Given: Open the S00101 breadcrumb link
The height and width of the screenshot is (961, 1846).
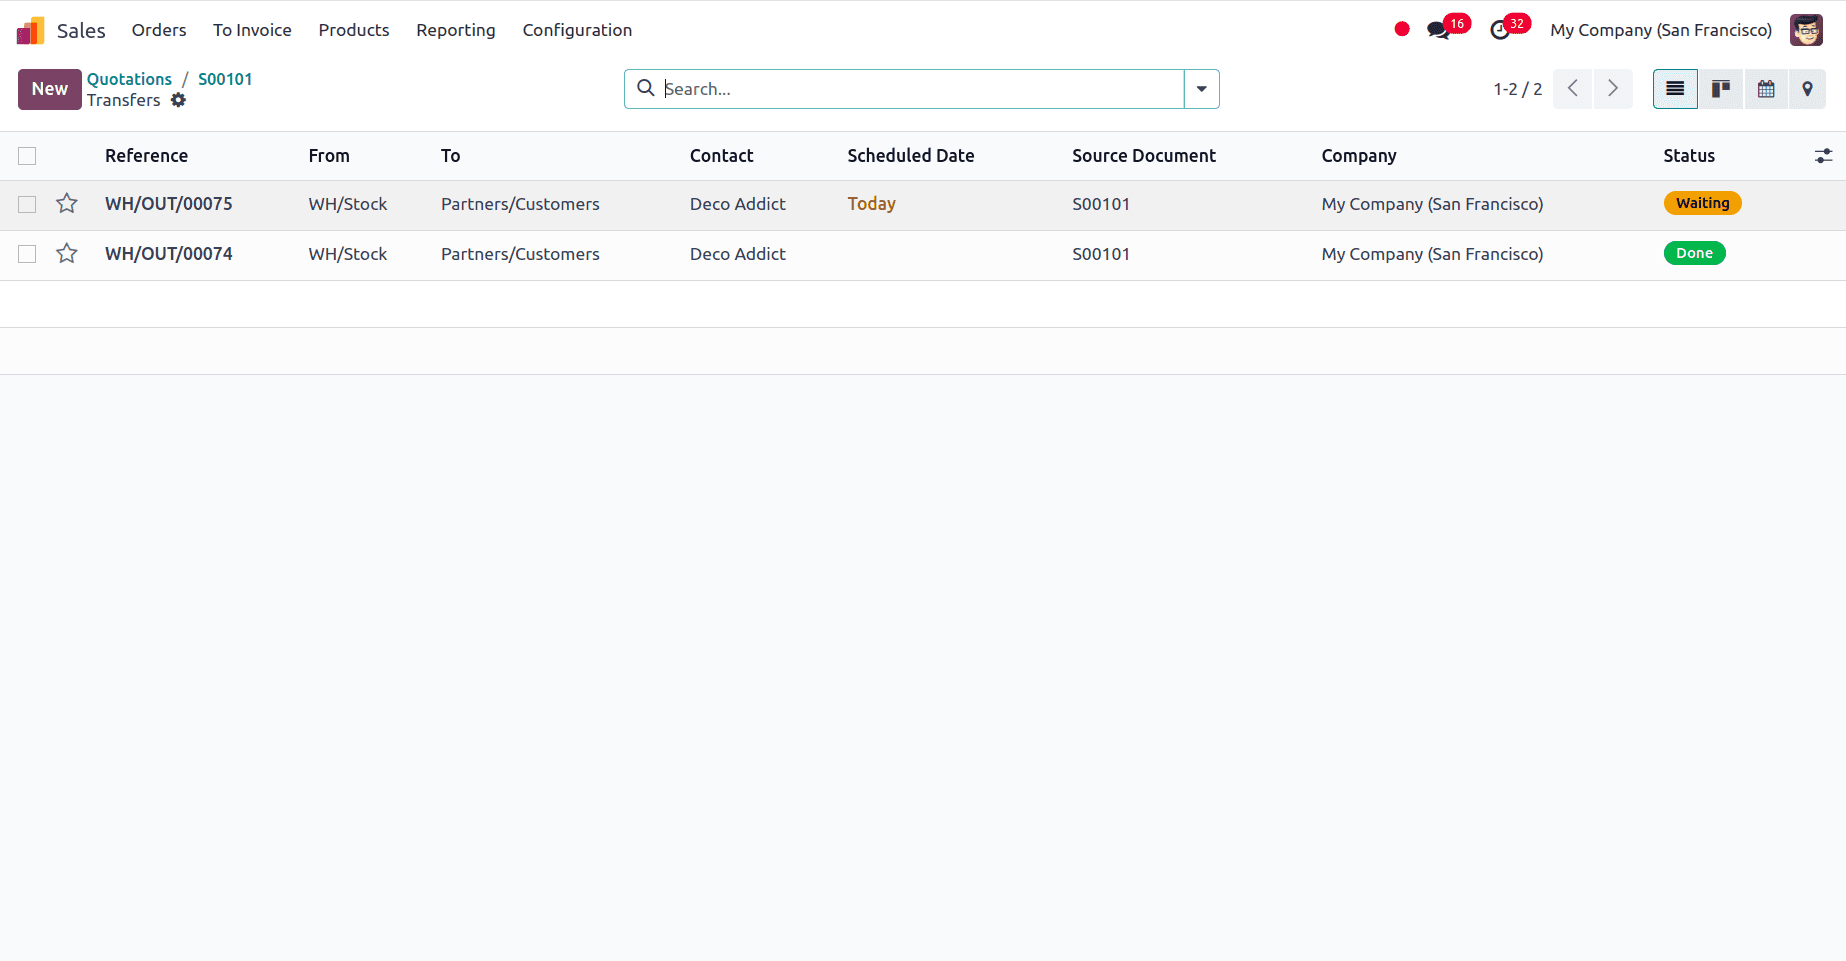Looking at the screenshot, I should [225, 79].
